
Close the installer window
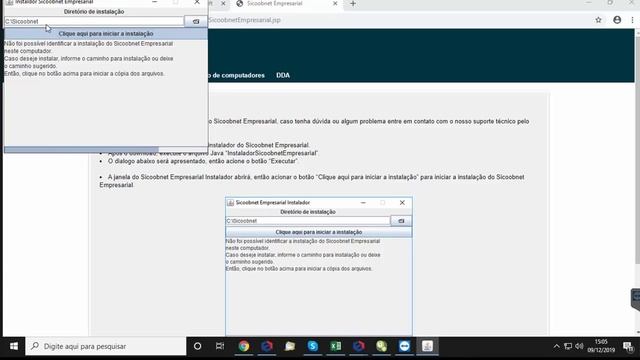197,2
